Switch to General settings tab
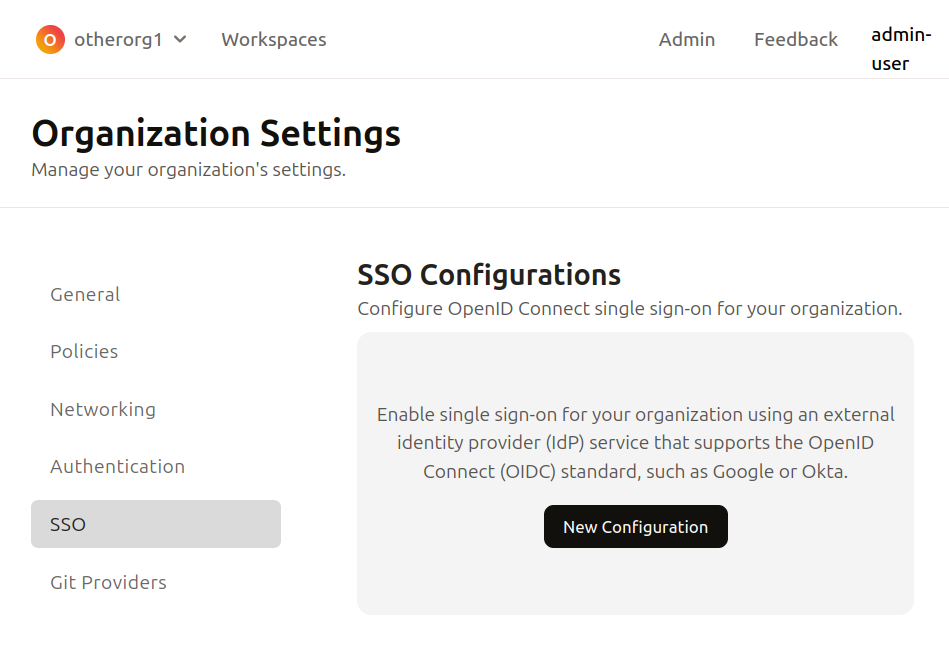The height and width of the screenshot is (648, 949). coord(85,294)
